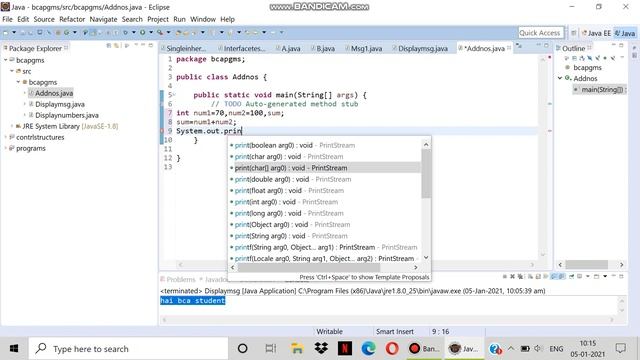Viewport: 640px width, 360px height.
Task: Open Bandicam from the taskbar
Action: (x=423, y=349)
